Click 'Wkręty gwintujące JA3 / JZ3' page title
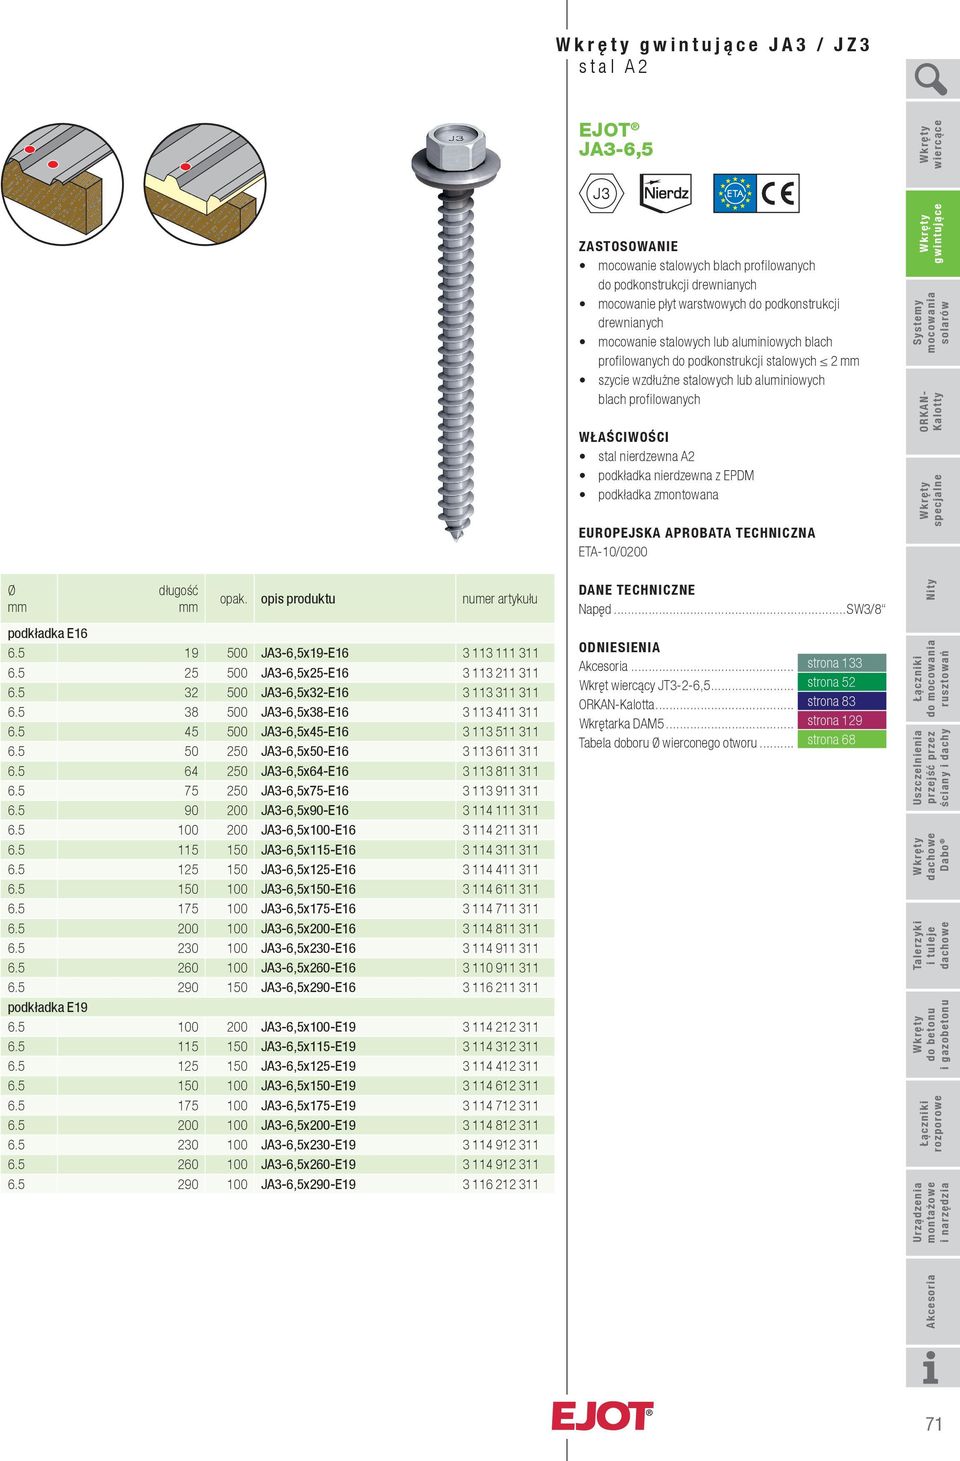Image resolution: width=960 pixels, height=1461 pixels. [x=713, y=45]
